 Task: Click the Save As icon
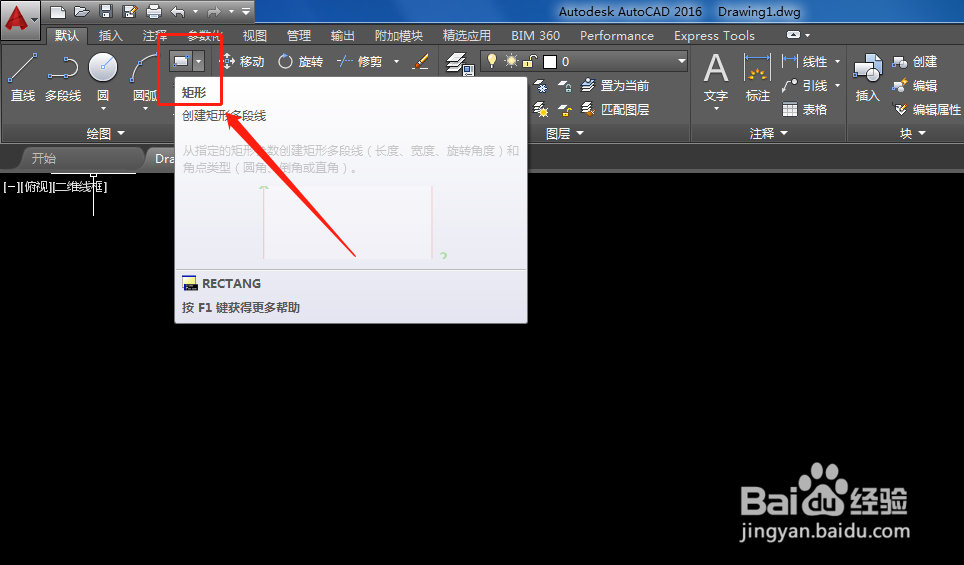click(x=130, y=12)
